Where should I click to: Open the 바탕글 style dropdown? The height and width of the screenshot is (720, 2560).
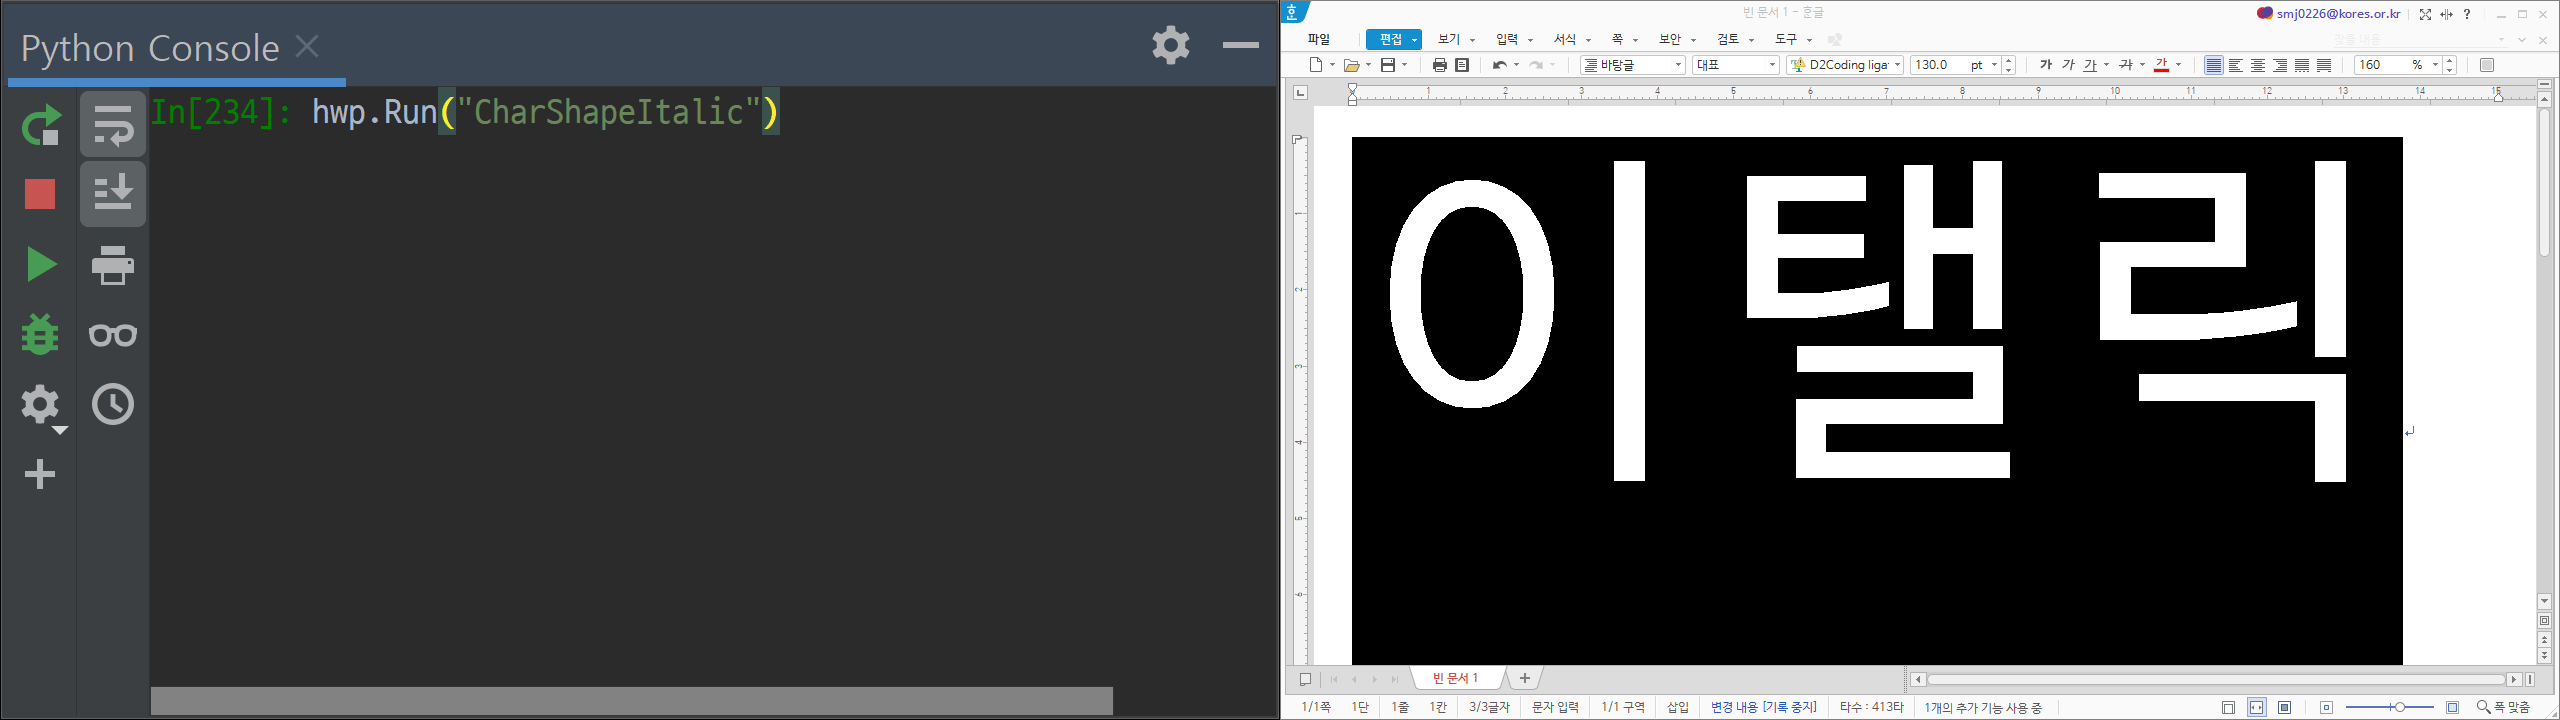click(1633, 65)
